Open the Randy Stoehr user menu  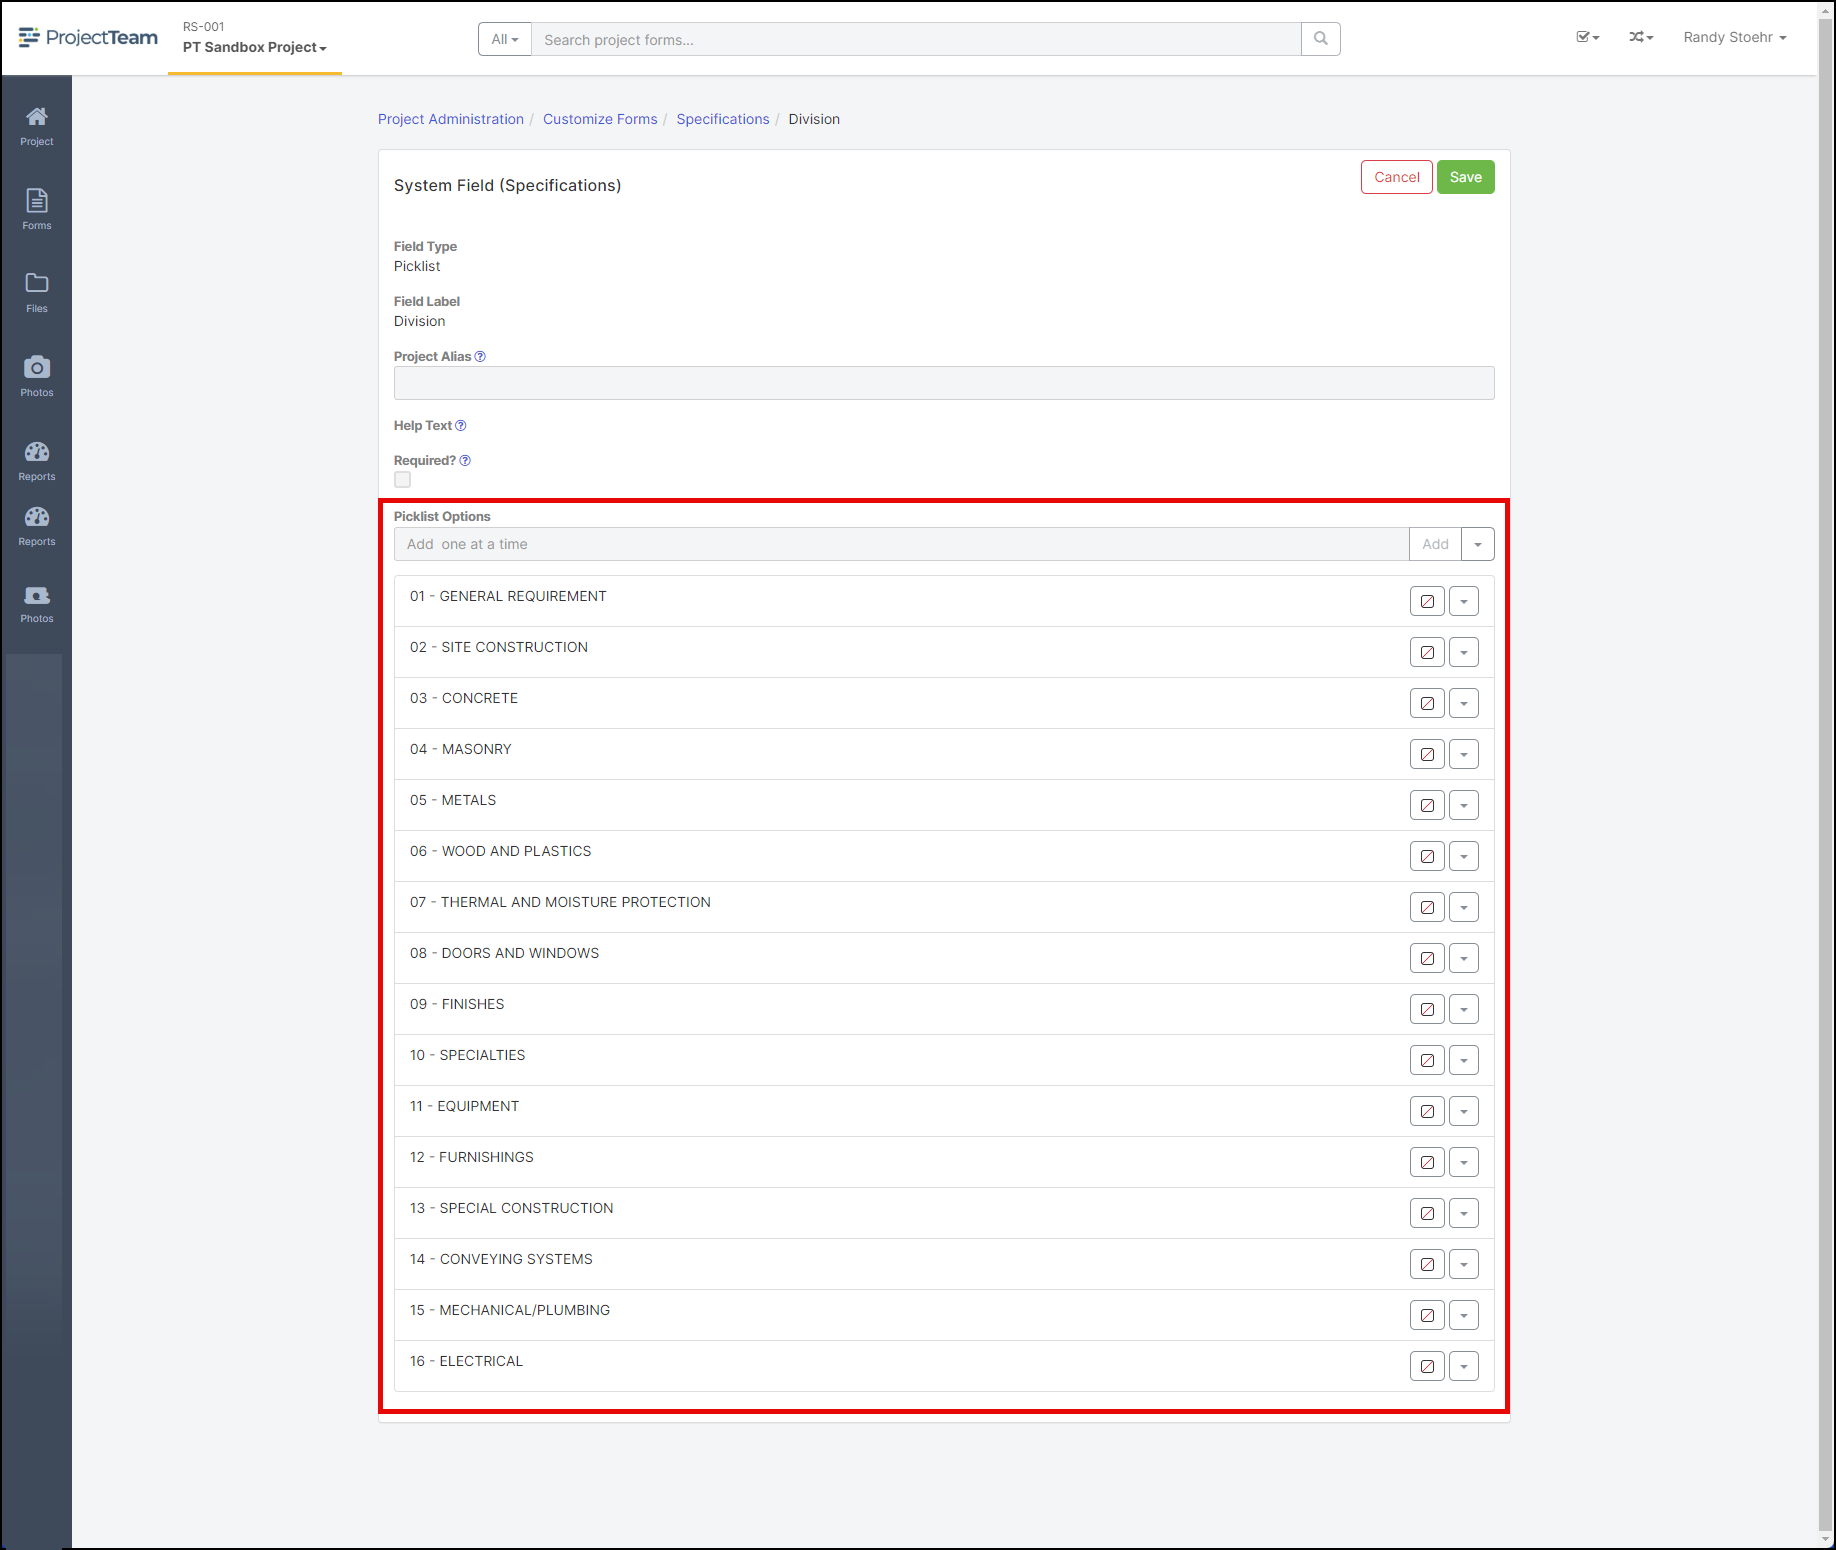[1735, 37]
